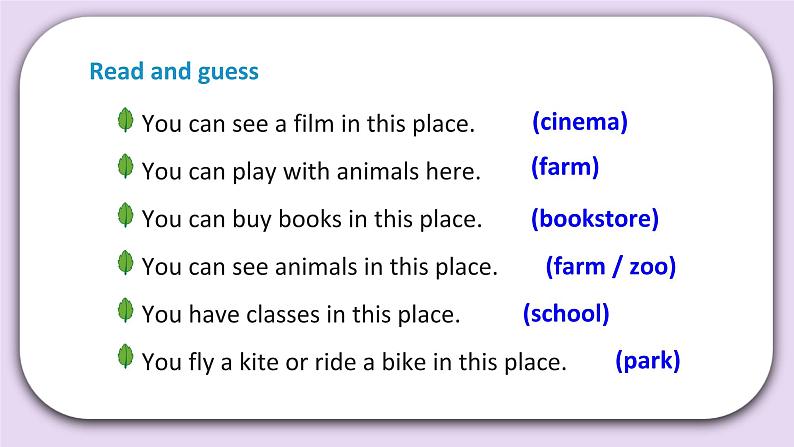Click the sentence 'You can see animals in this place.'

point(319,266)
